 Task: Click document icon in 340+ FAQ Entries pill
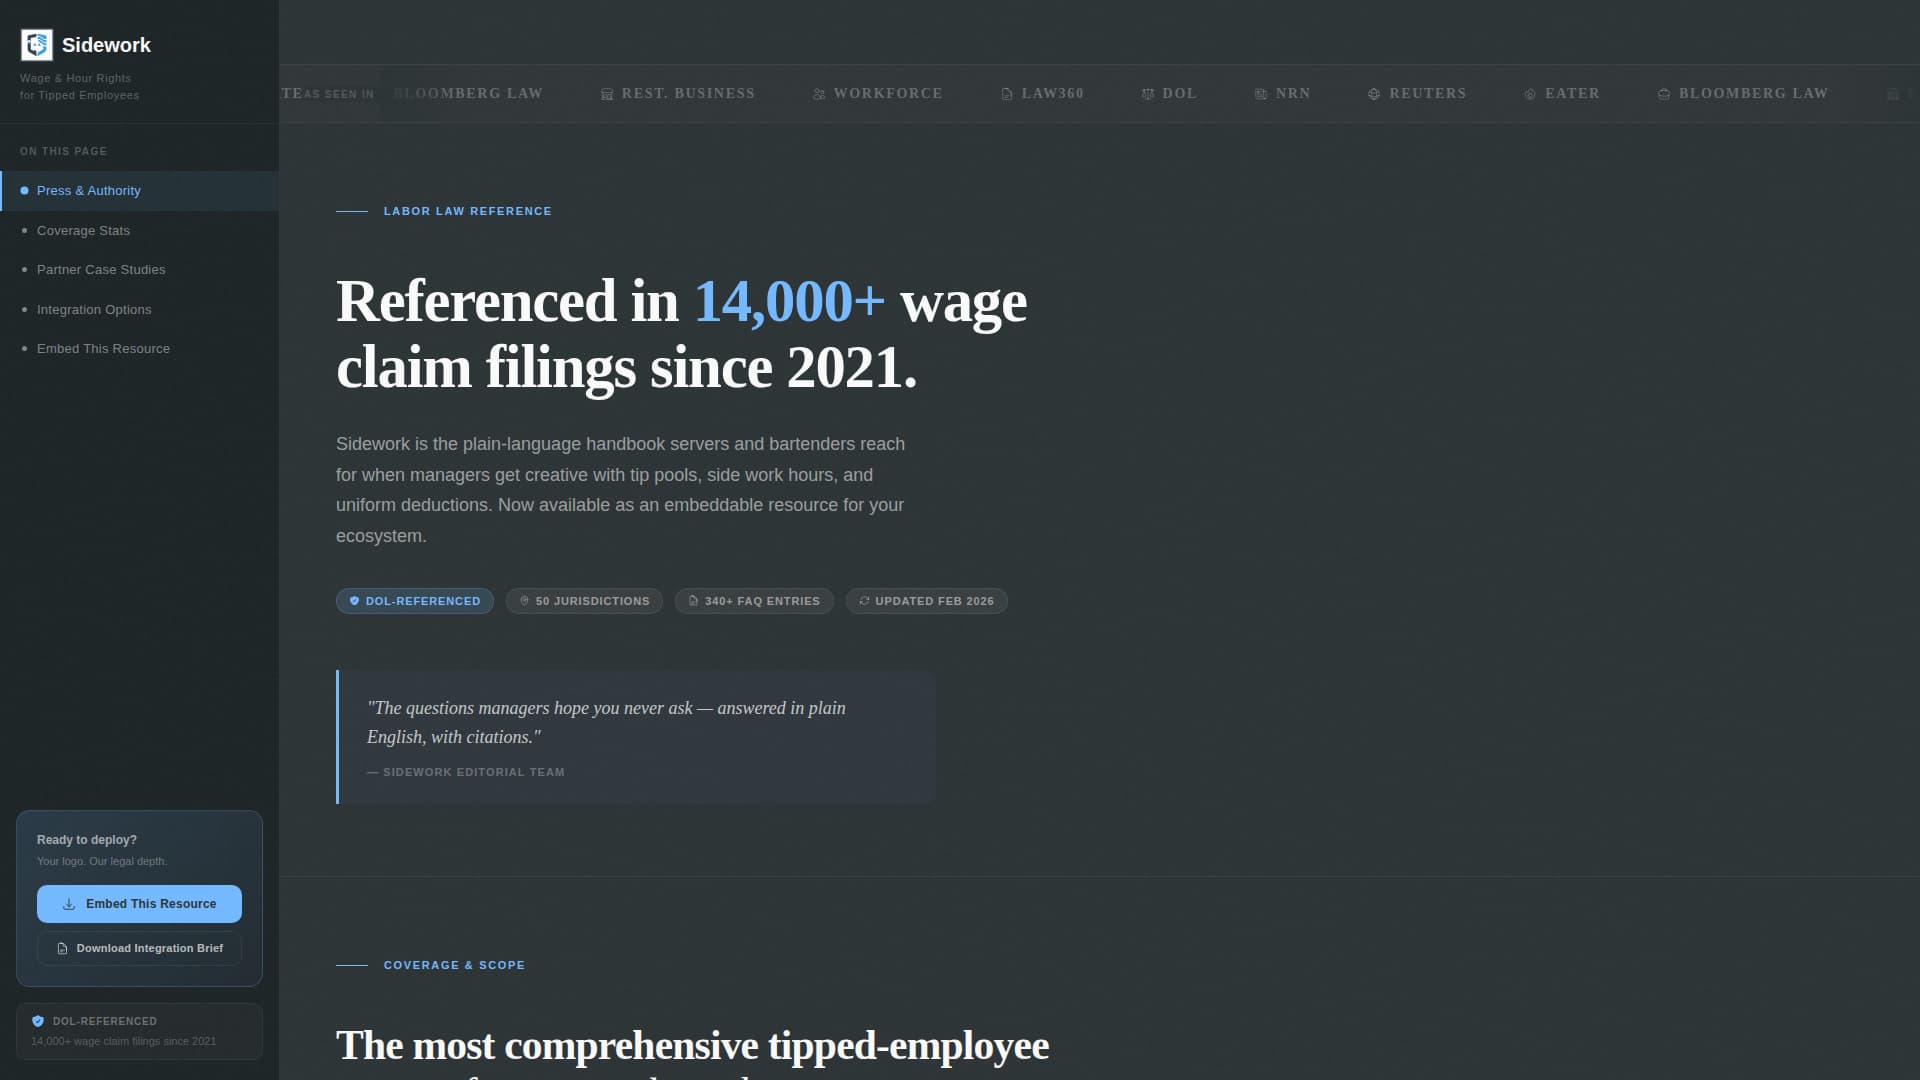693,601
